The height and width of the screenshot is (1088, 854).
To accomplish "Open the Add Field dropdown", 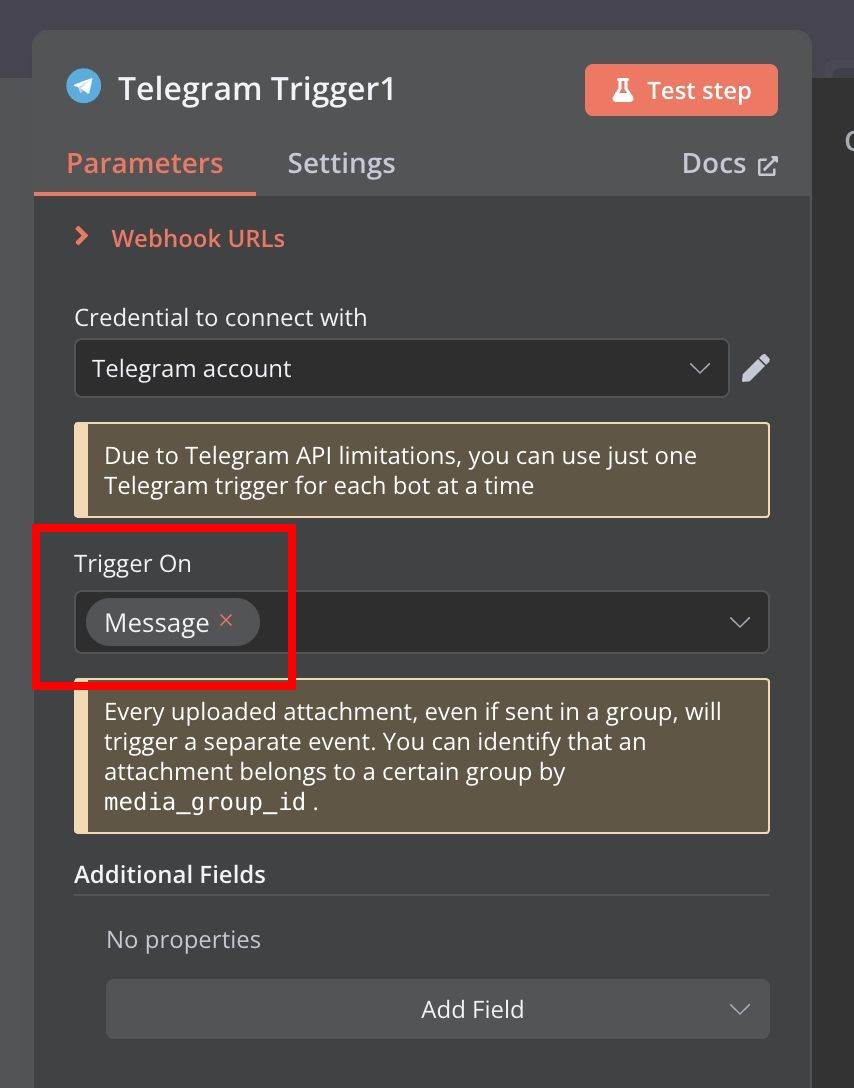I will tap(438, 1009).
